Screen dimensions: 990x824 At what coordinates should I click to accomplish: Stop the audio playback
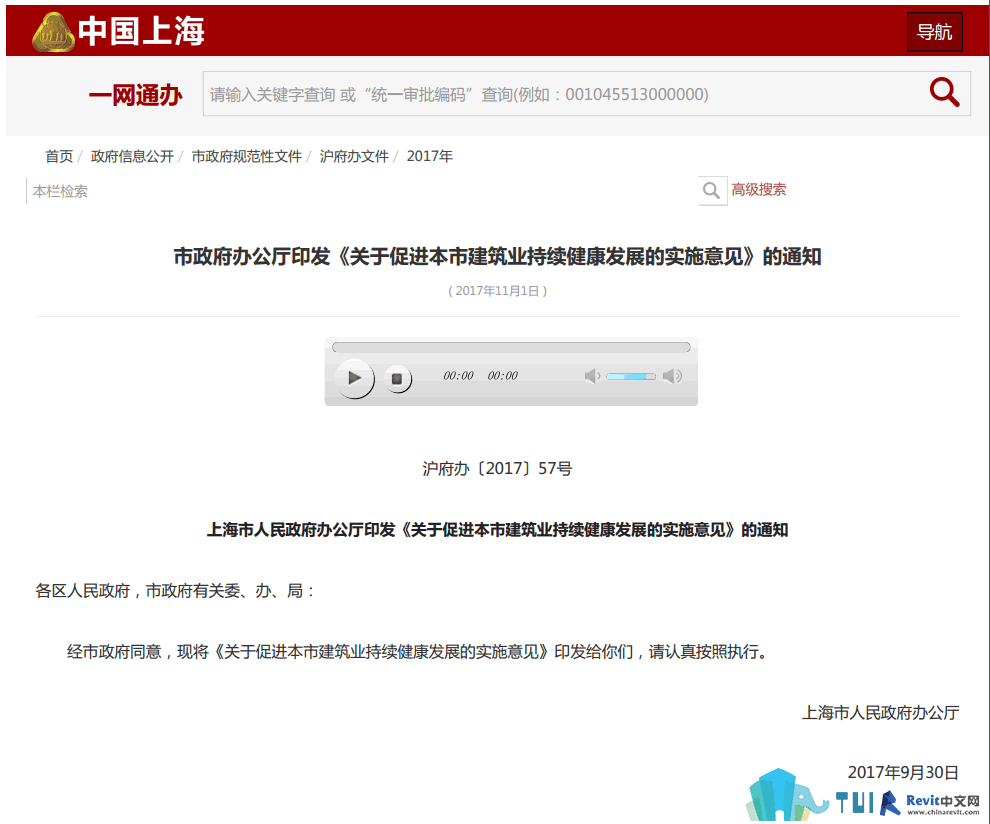pos(397,379)
